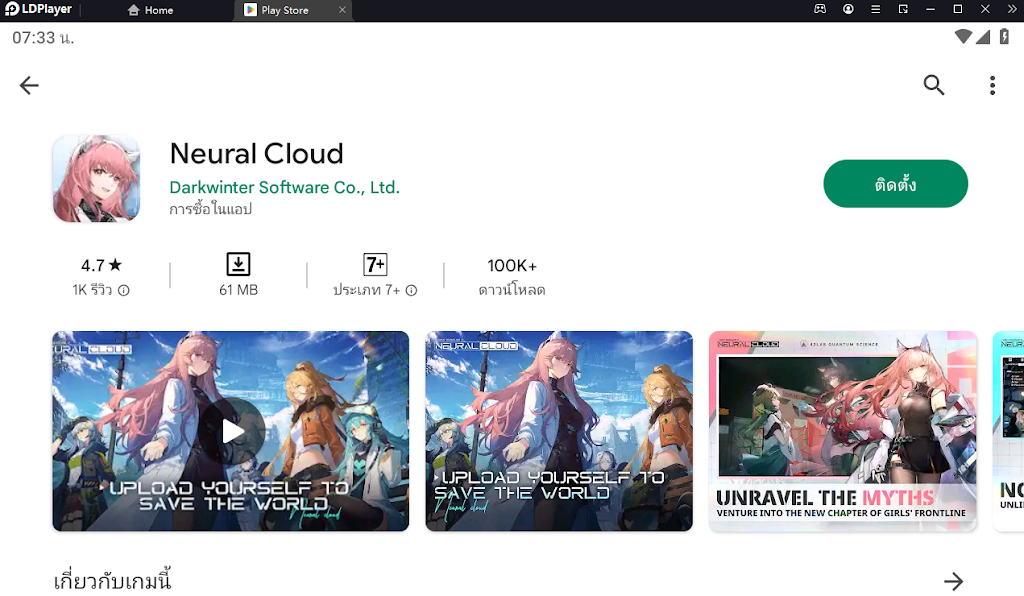
Task: Click the 61 MB size text
Action: click(x=238, y=290)
